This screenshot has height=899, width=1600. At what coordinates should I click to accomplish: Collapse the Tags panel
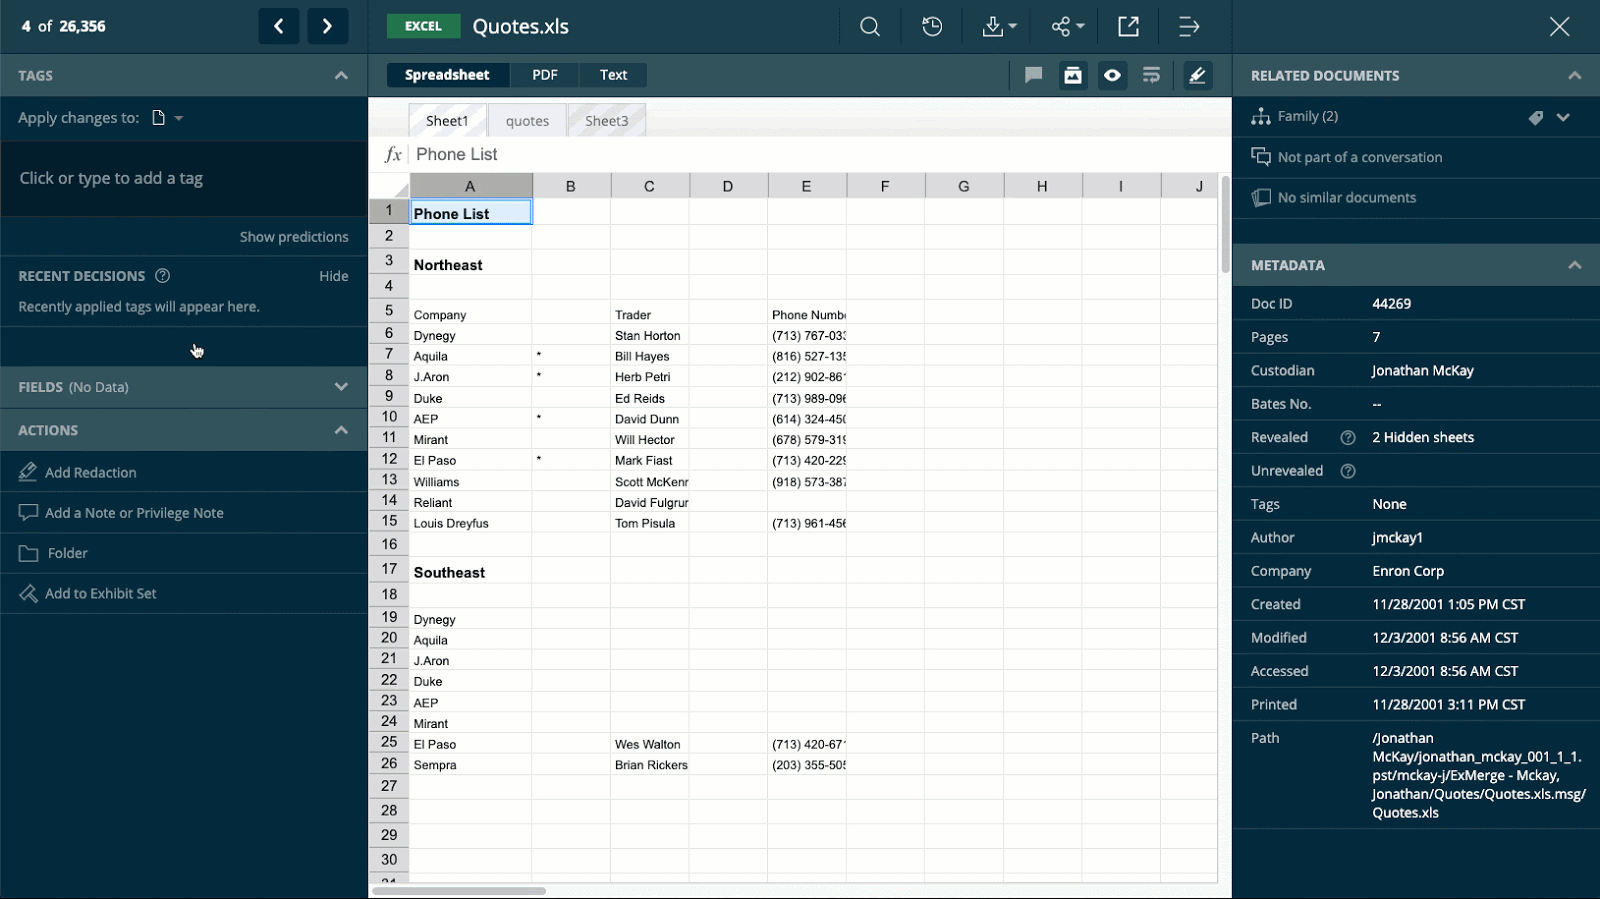(x=341, y=75)
